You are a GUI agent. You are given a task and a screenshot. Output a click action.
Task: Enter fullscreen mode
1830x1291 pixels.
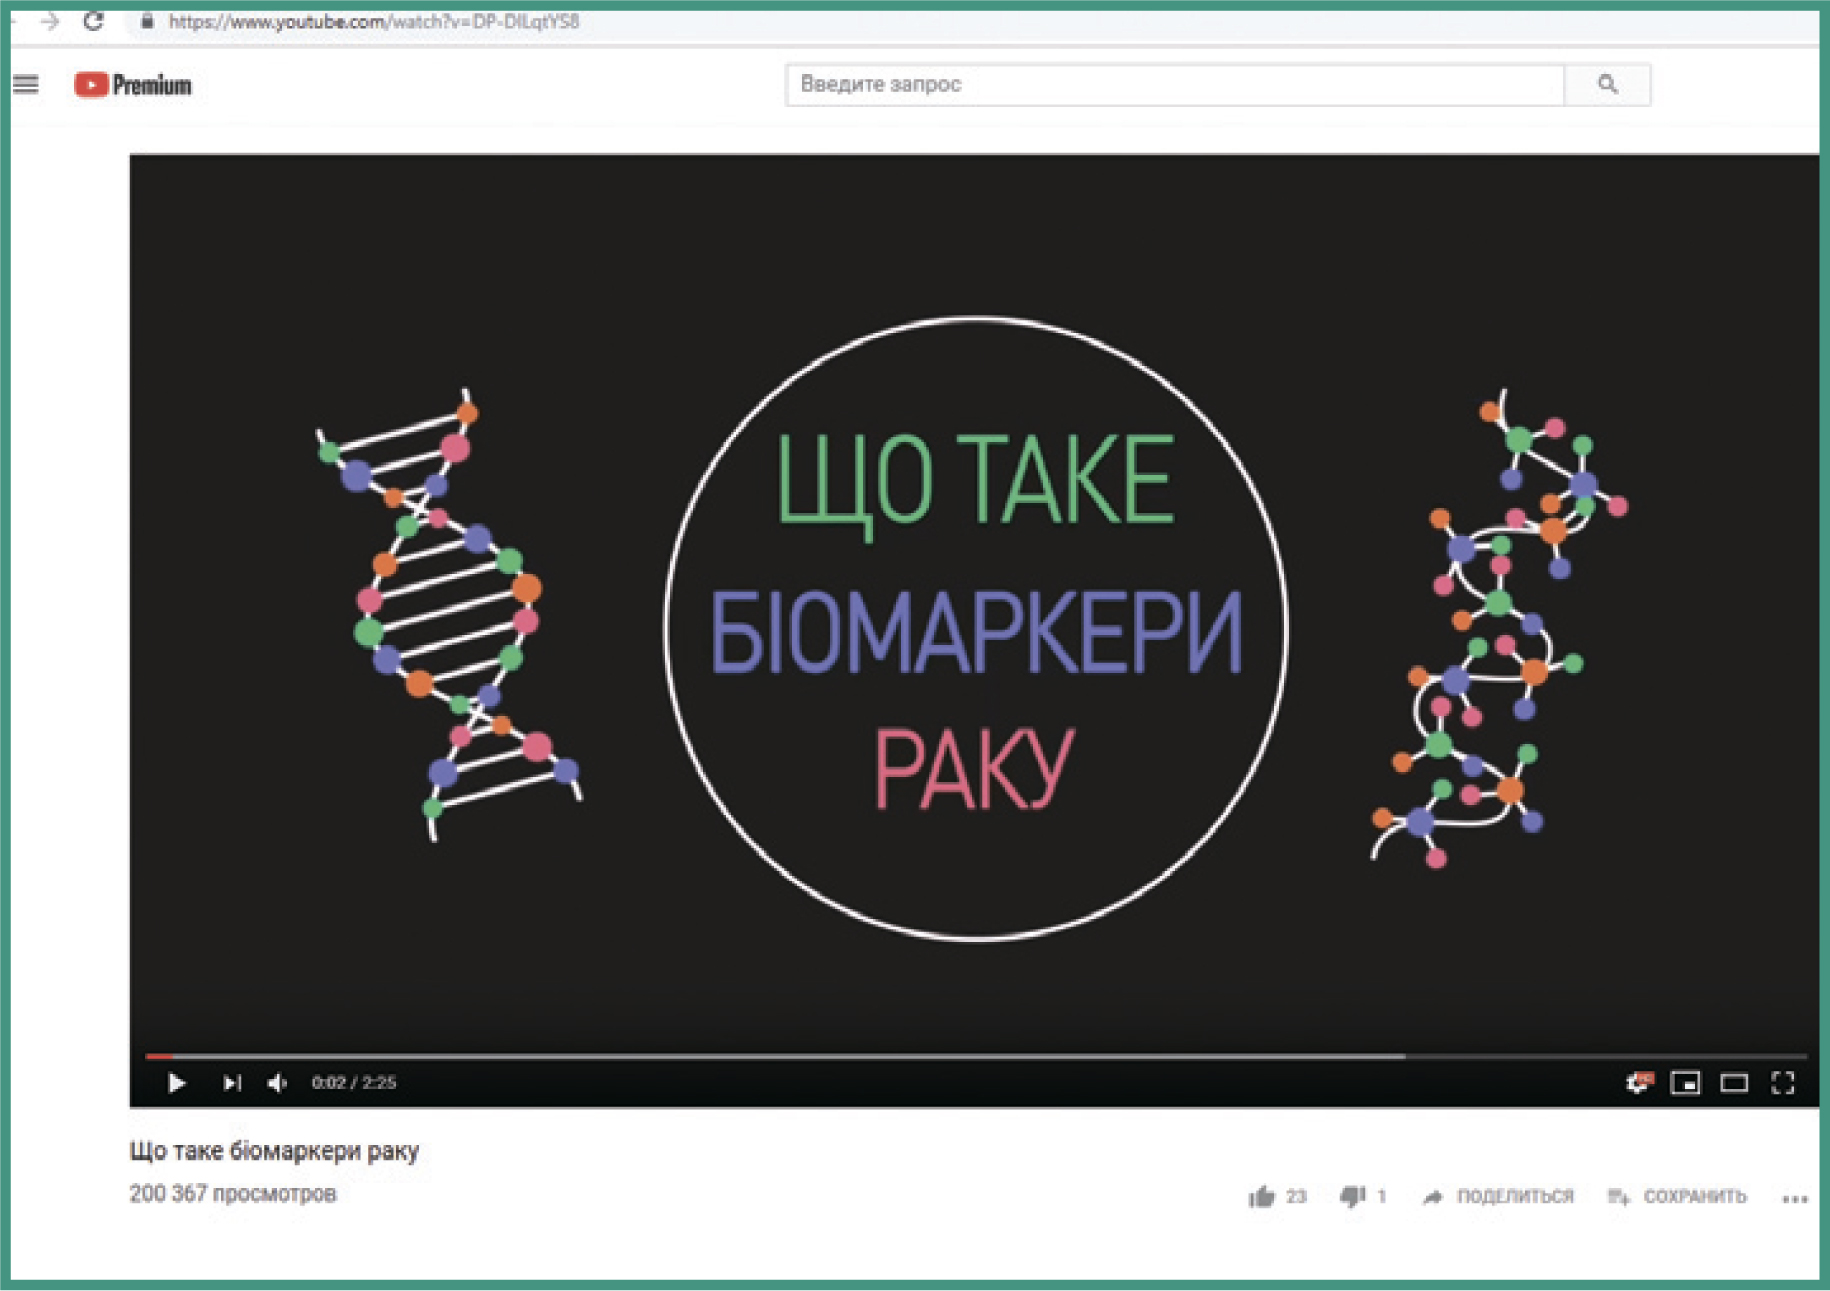[1783, 1083]
